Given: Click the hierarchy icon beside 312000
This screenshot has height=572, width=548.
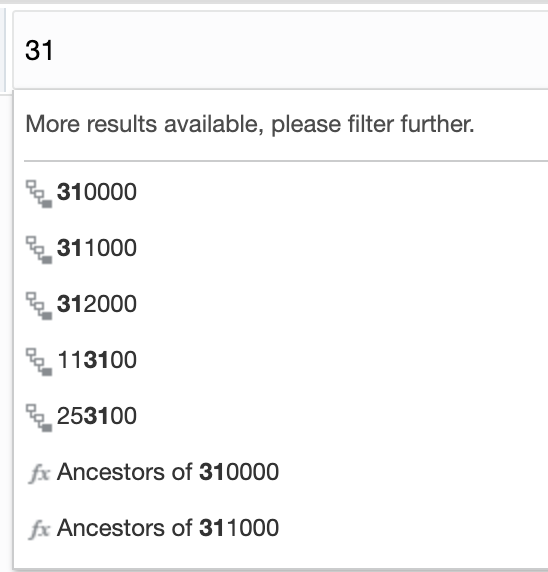Looking at the screenshot, I should pyautogui.click(x=39, y=306).
